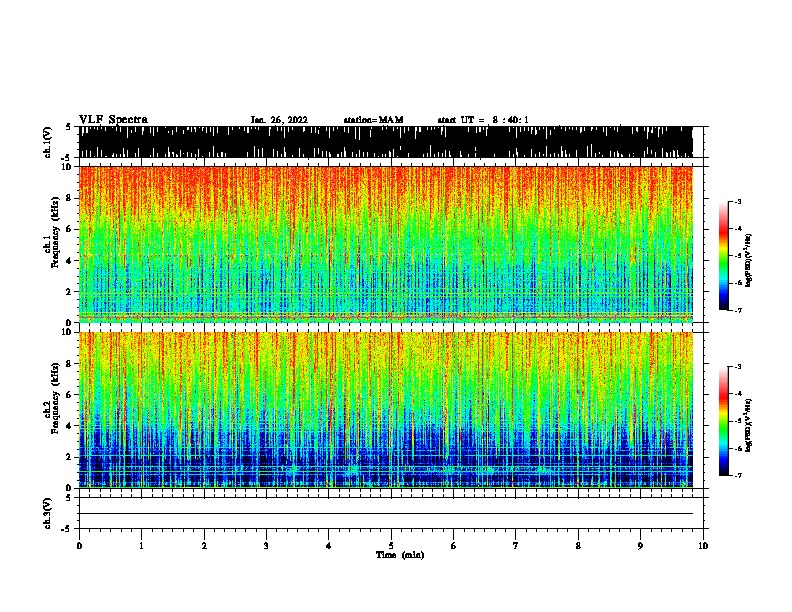Click time axis tick label "9"
Image resolution: width=792 pixels, height=612 pixels.
640,546
